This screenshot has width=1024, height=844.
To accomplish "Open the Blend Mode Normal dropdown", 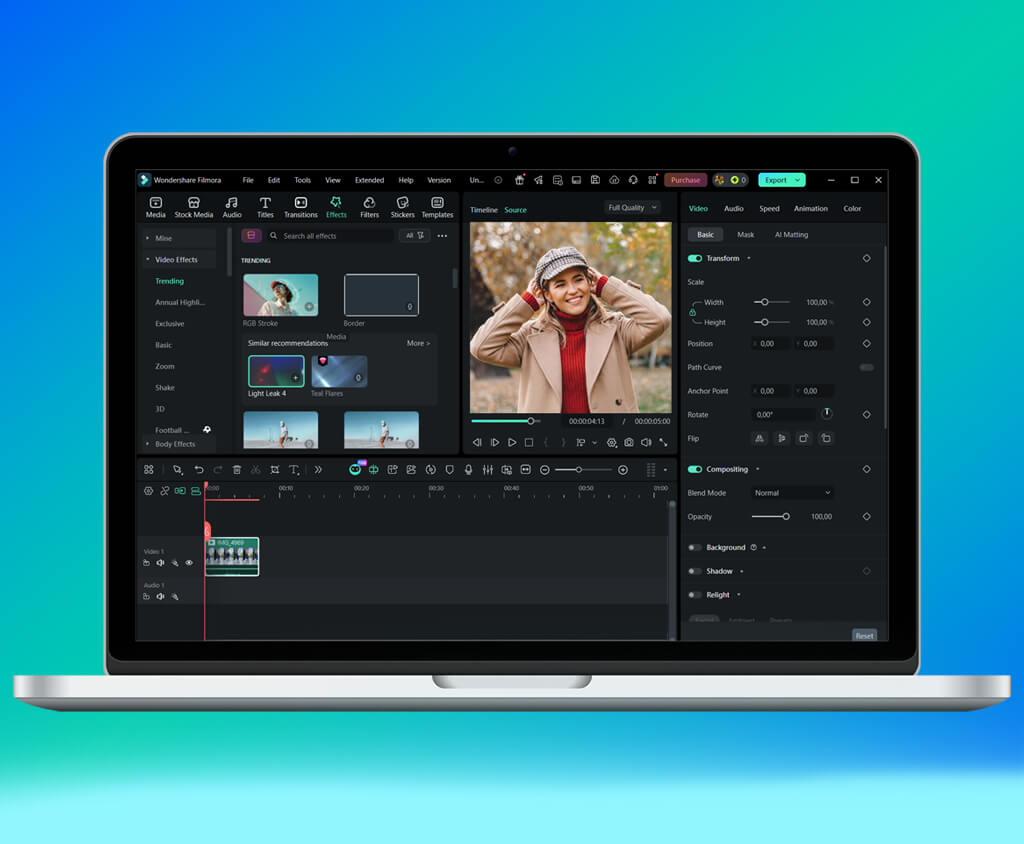I will 792,493.
